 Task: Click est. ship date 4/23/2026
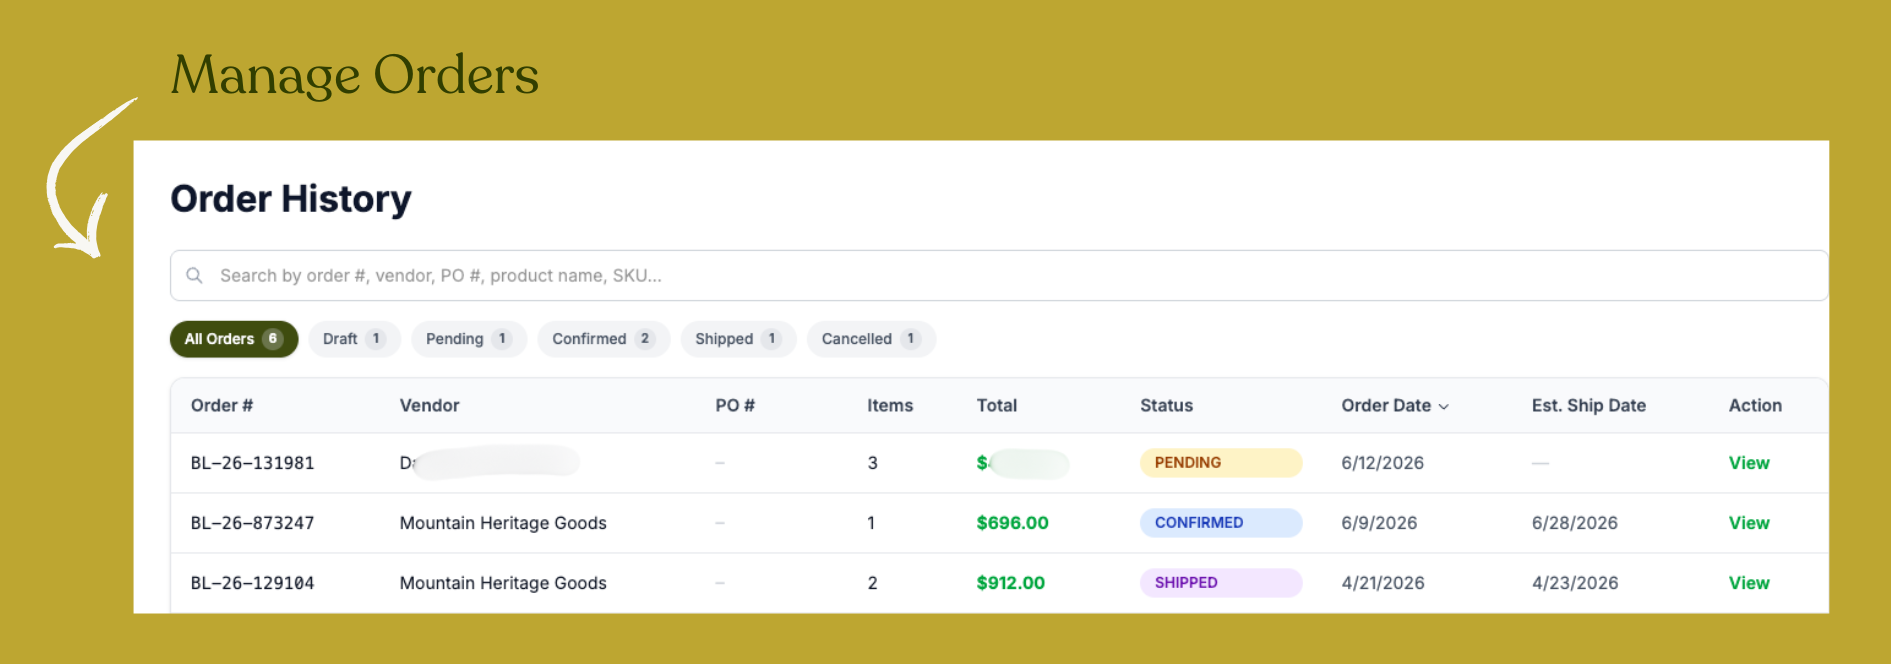(x=1575, y=583)
